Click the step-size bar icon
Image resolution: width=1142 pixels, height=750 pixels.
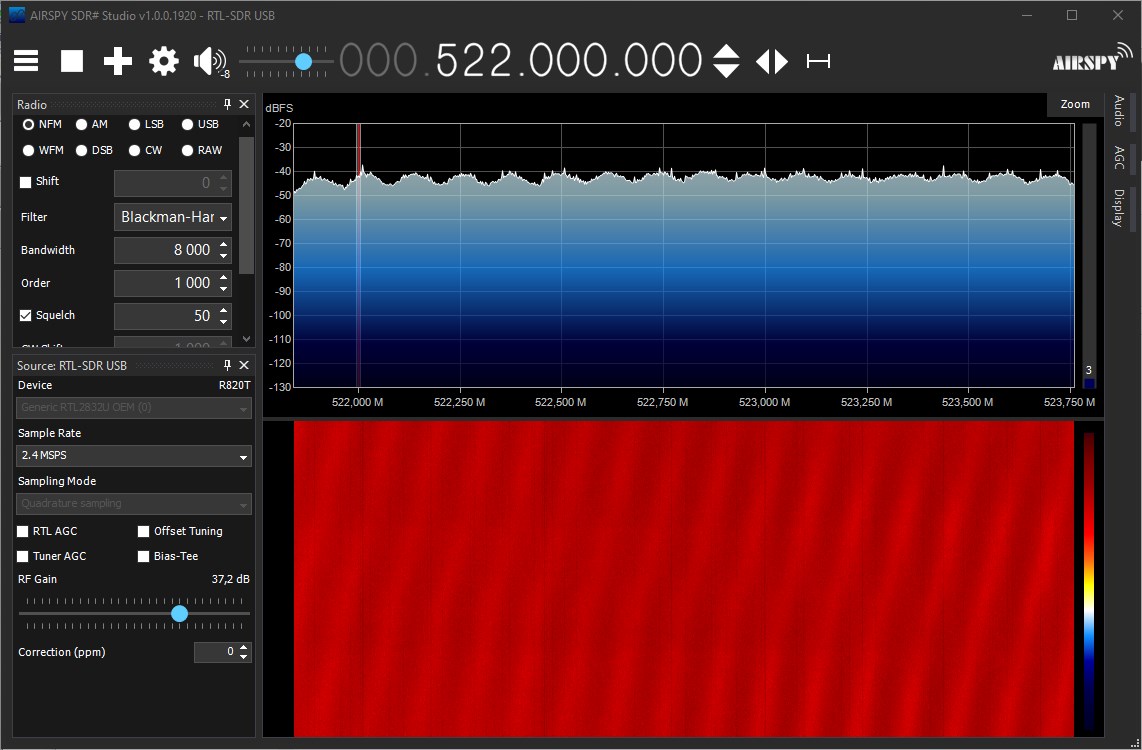[818, 61]
